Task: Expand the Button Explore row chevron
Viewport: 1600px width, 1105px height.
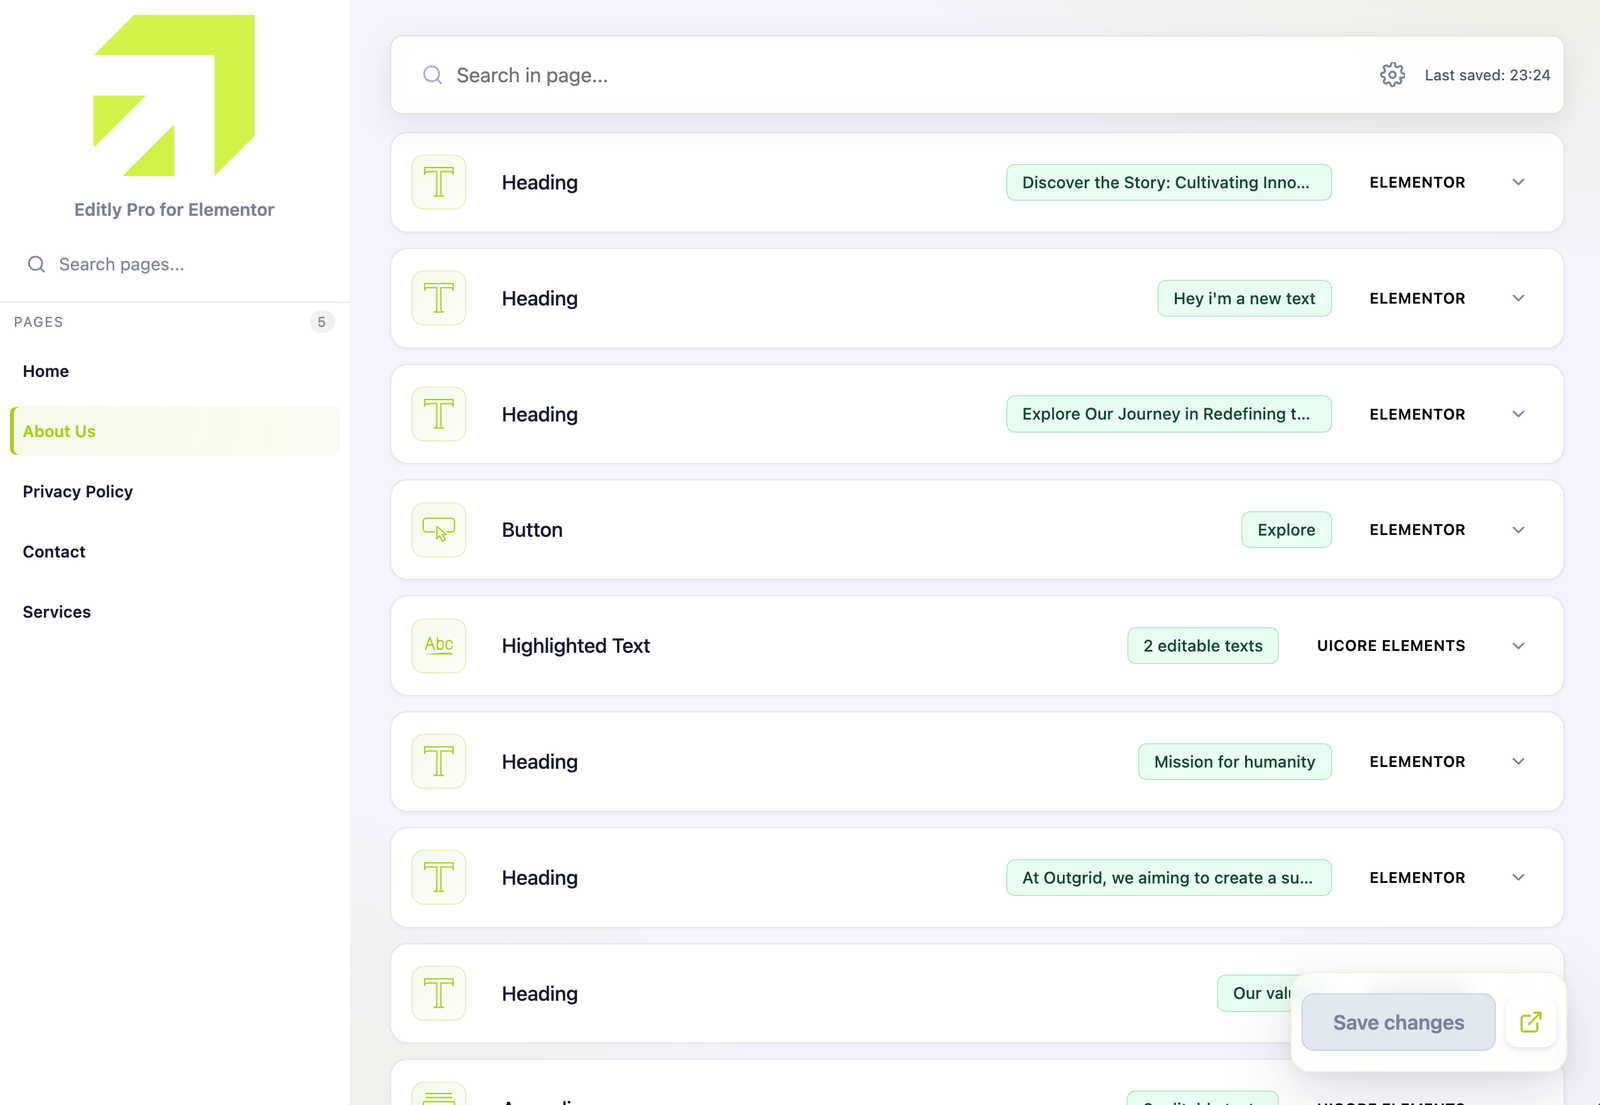Action: pyautogui.click(x=1518, y=530)
